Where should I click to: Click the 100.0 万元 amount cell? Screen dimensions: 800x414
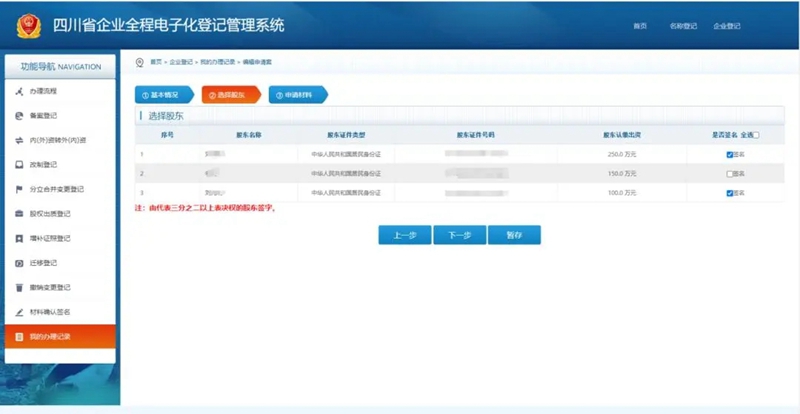pos(622,193)
